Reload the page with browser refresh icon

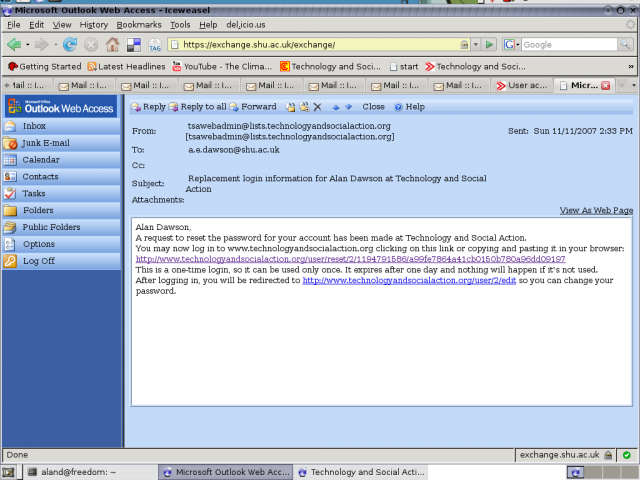pos(70,44)
